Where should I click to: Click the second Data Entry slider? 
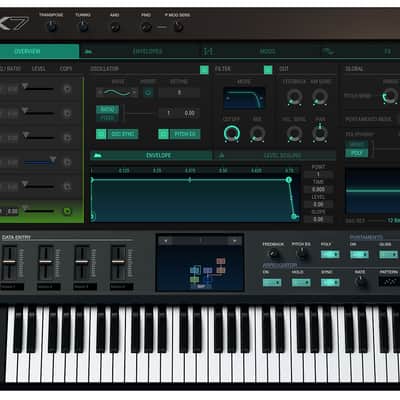click(46, 263)
